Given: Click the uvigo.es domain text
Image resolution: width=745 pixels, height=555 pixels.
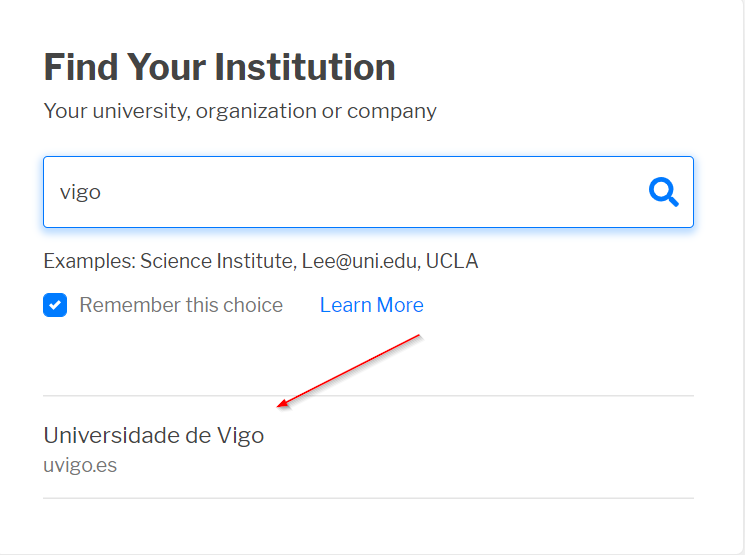Looking at the screenshot, I should (80, 465).
